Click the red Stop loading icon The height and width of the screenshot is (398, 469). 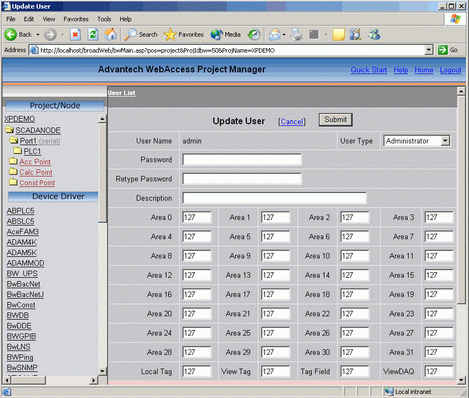(75, 34)
